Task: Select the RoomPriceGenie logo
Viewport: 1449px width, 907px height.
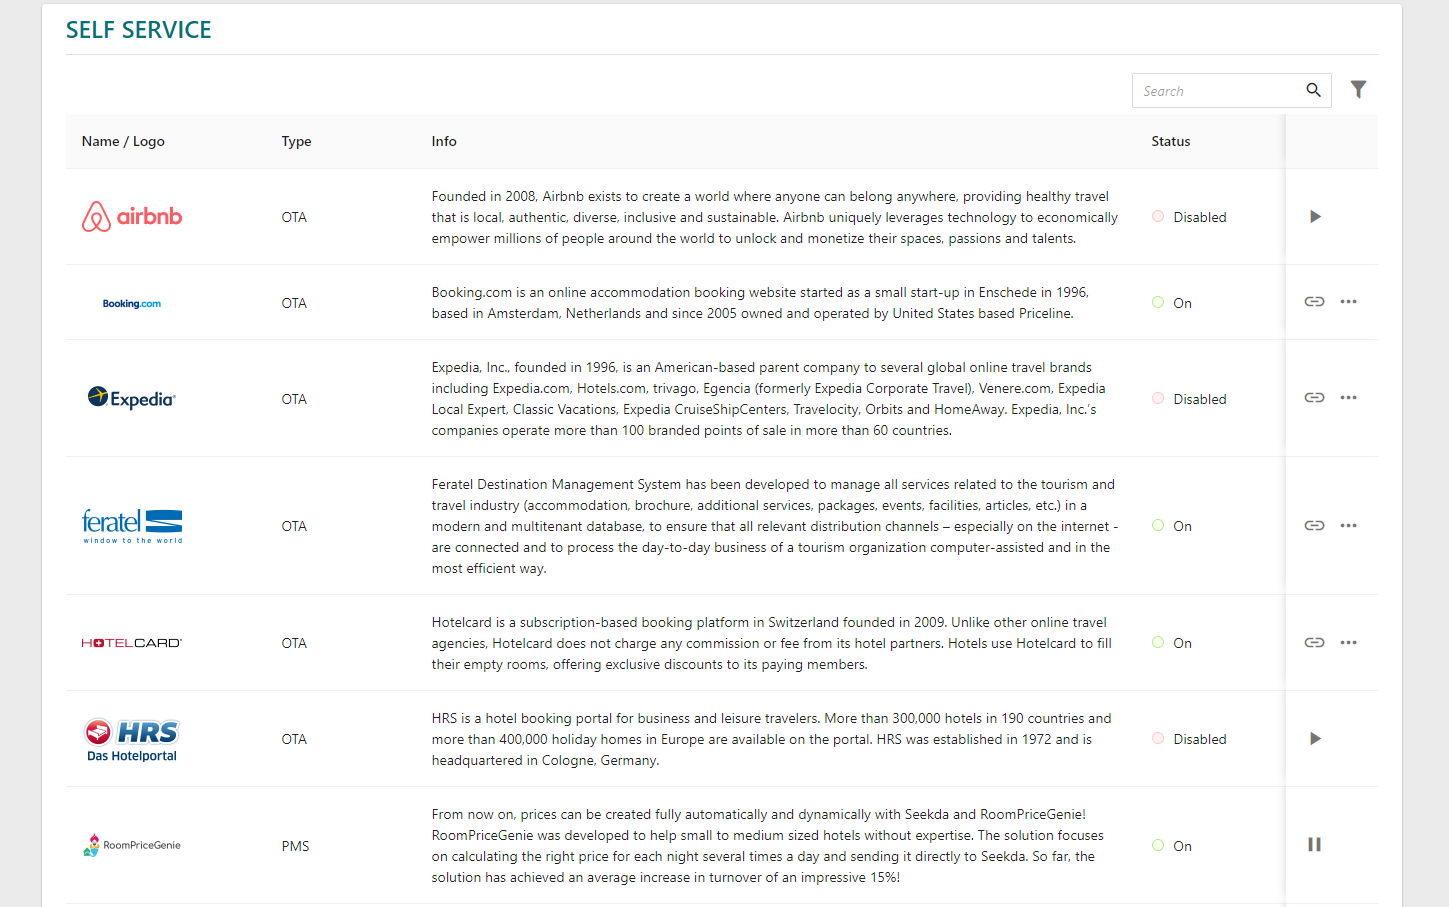Action: (x=132, y=845)
